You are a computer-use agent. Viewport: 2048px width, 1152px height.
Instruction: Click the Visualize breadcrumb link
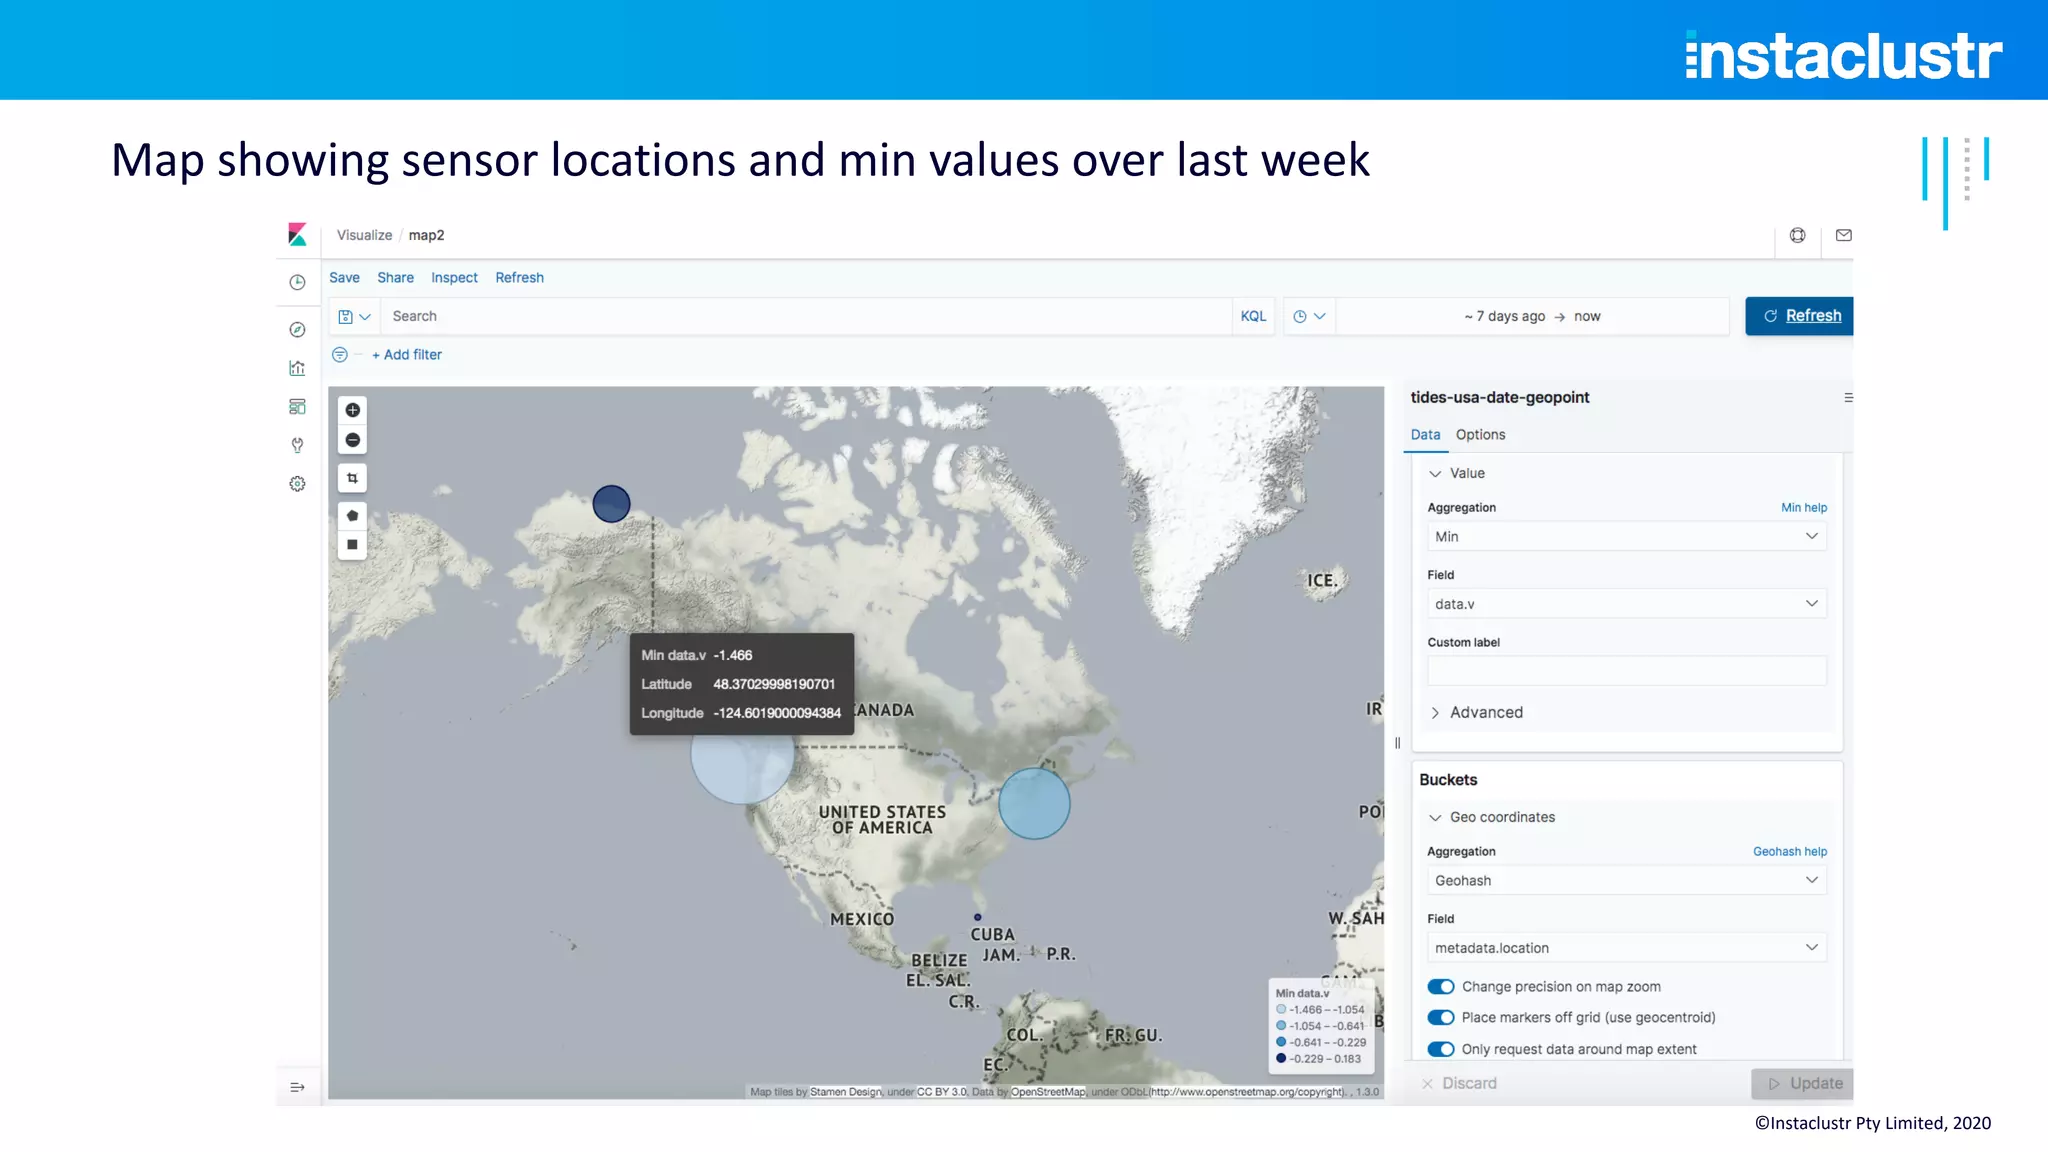pyautogui.click(x=364, y=236)
